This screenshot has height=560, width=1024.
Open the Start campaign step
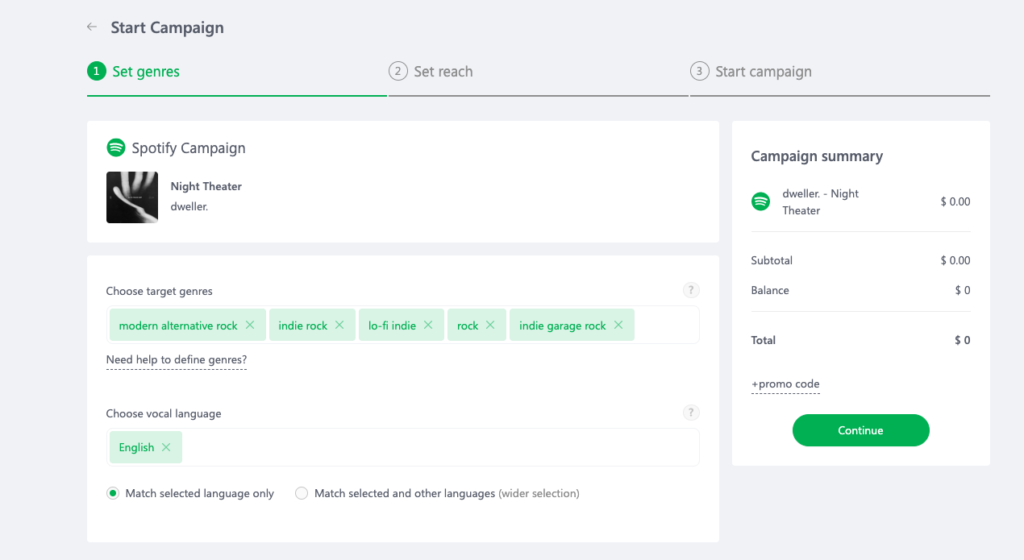[751, 71]
